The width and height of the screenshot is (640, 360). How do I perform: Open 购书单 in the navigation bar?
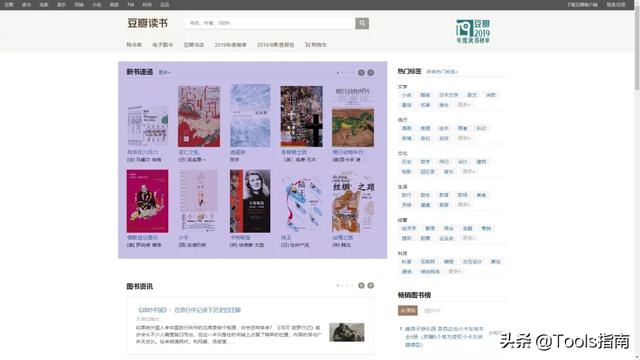[x=134, y=45]
